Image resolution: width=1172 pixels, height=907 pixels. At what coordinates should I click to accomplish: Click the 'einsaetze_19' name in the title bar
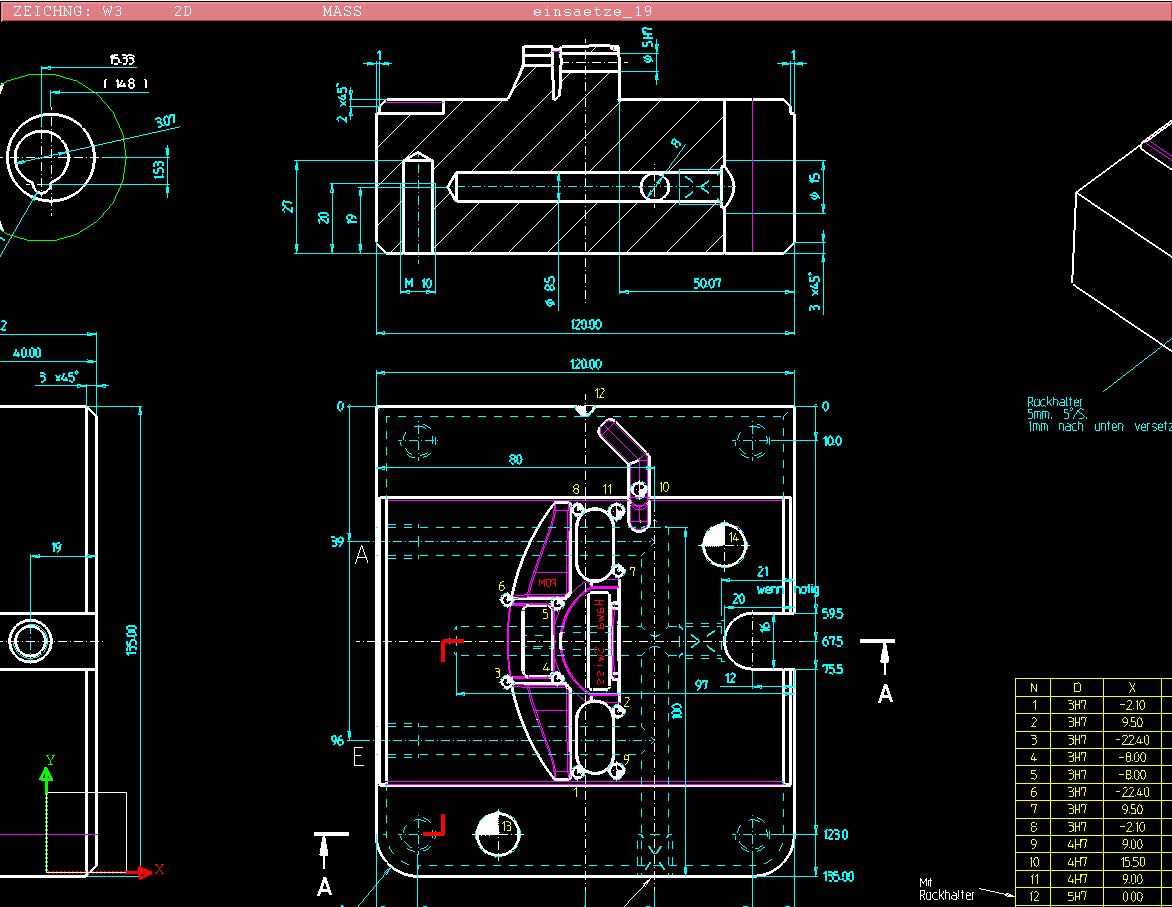point(592,11)
